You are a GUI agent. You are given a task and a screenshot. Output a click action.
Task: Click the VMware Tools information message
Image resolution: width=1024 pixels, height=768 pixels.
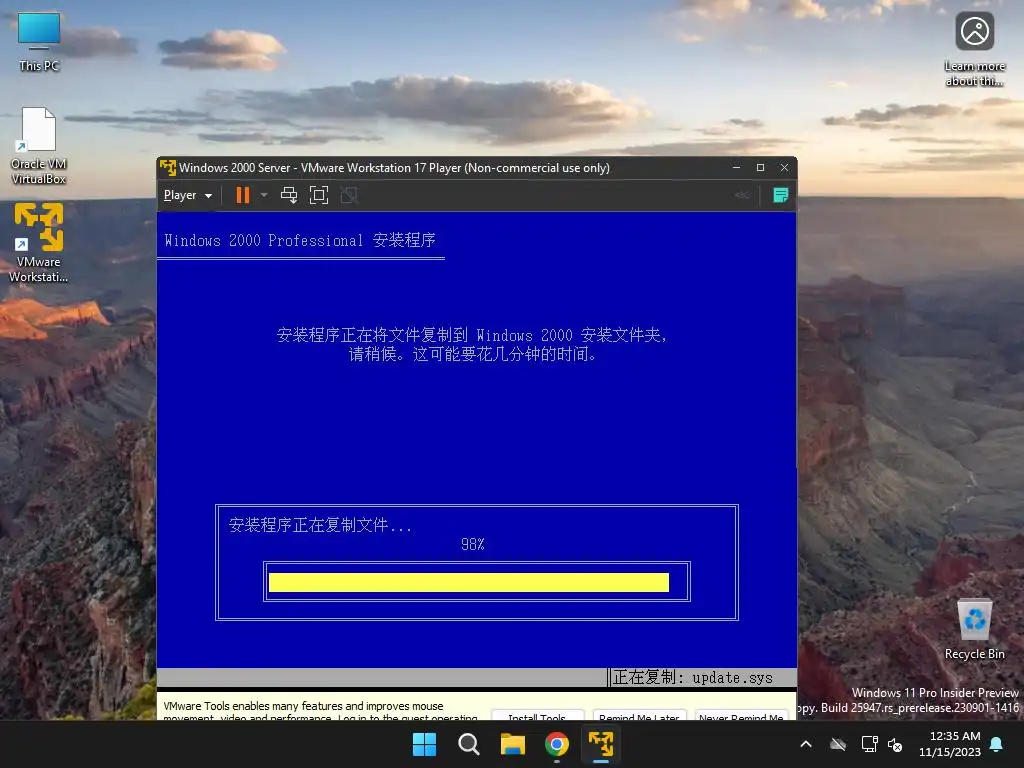[320, 711]
